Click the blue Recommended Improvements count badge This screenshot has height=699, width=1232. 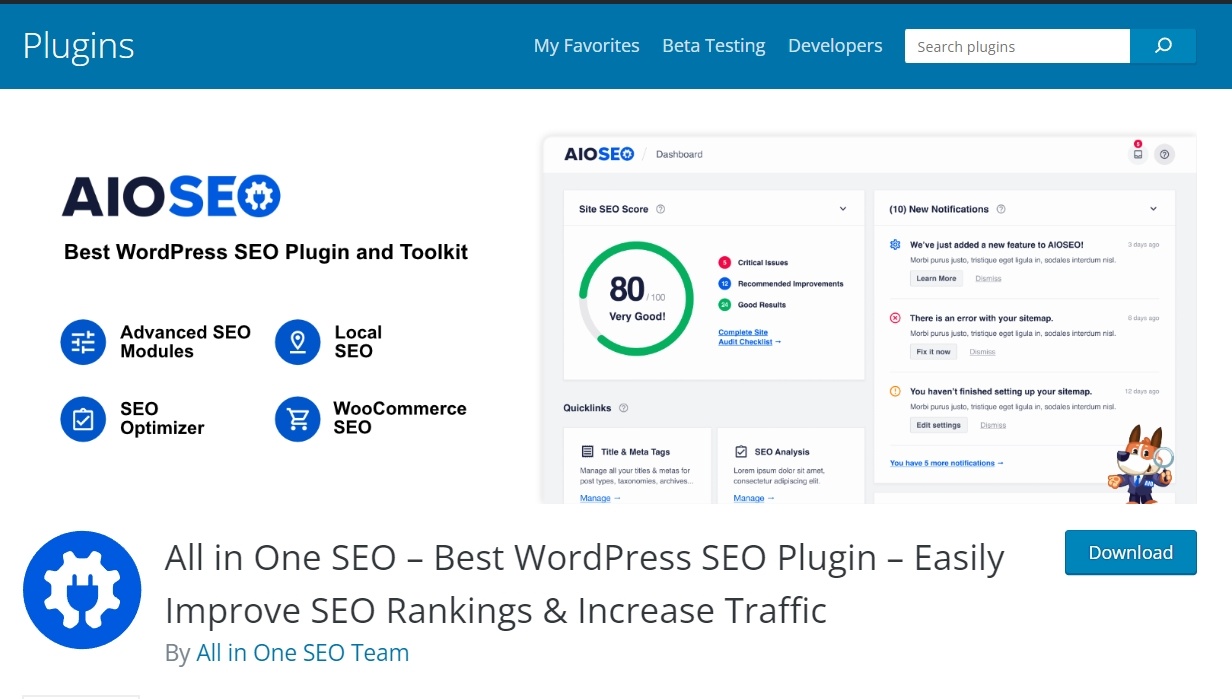tap(724, 284)
